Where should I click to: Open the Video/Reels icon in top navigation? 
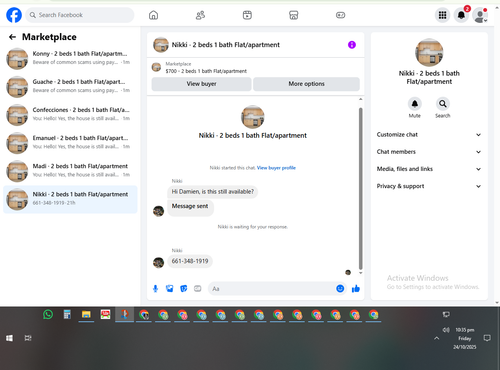point(247,15)
